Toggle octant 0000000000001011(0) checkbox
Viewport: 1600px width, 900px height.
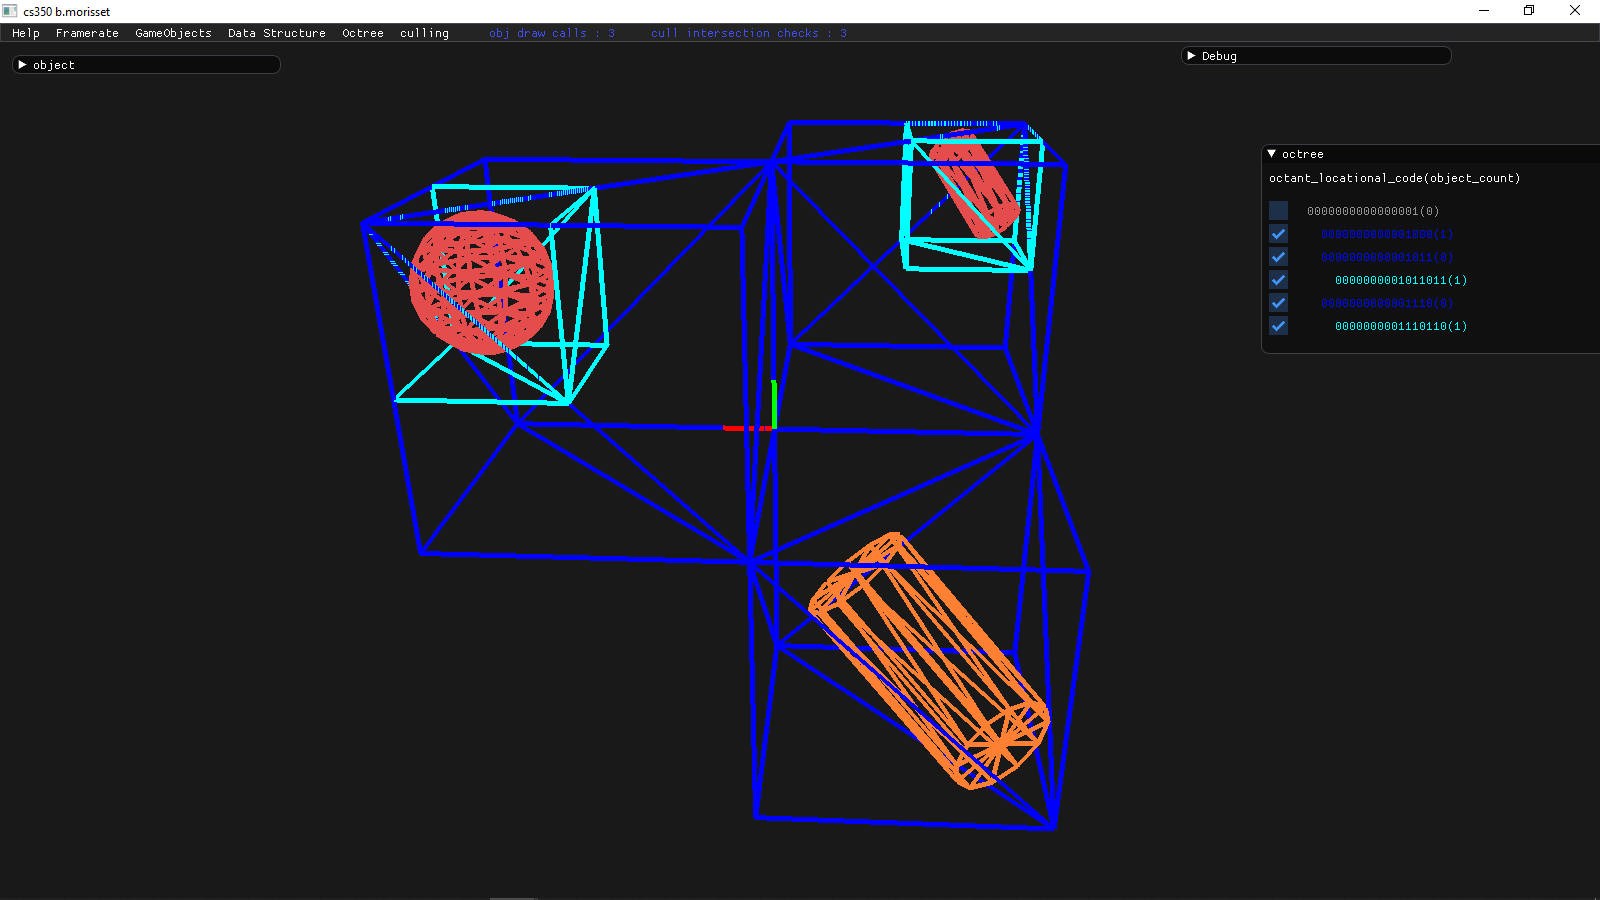pyautogui.click(x=1278, y=257)
